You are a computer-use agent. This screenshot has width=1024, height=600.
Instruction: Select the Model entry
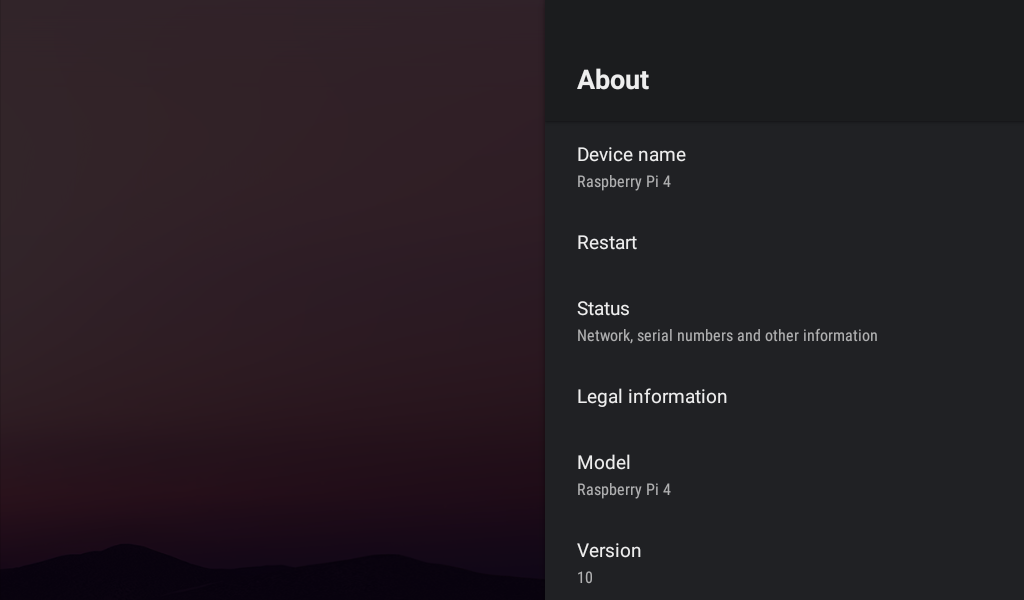click(784, 475)
